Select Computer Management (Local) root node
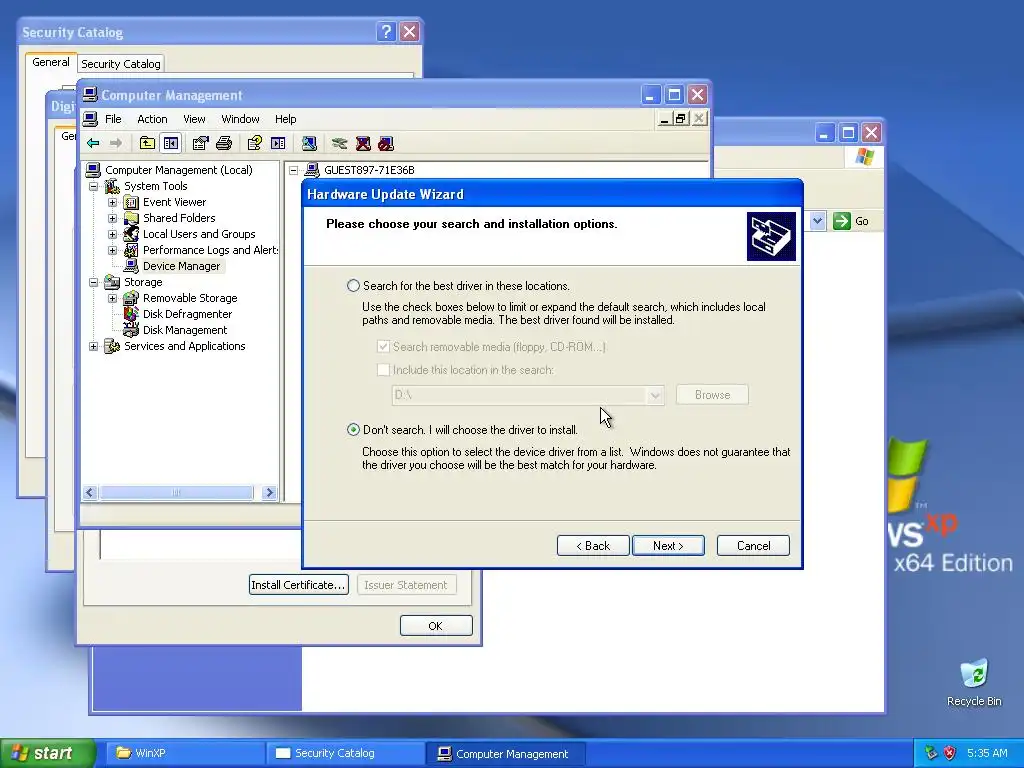This screenshot has width=1024, height=768. 178,170
